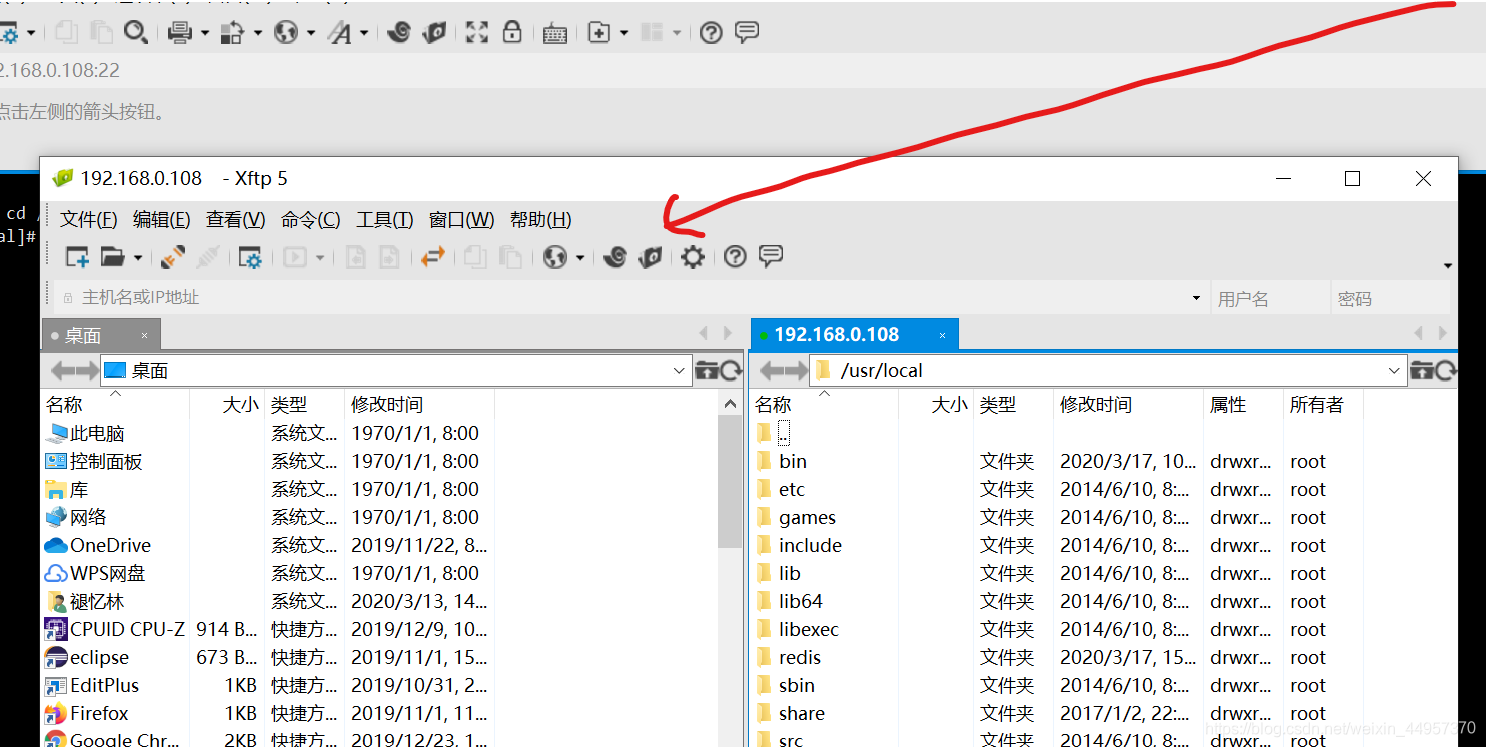This screenshot has width=1486, height=747.
Task: Click forward arrow in remote /usr/local pane
Action: coord(797,371)
